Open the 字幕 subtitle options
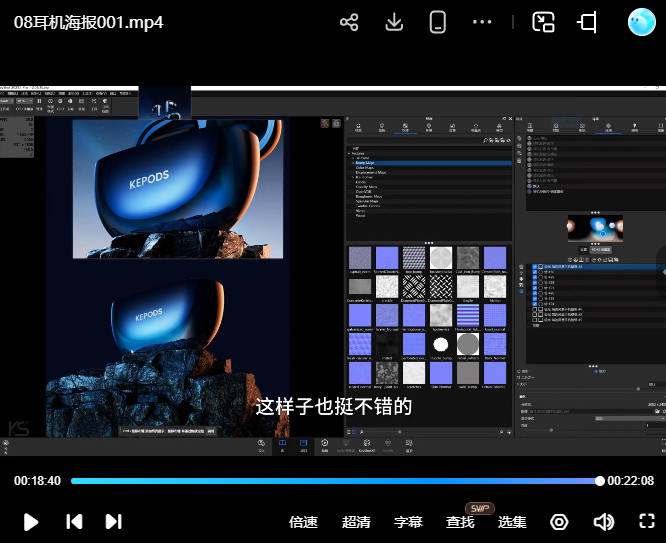Image resolution: width=666 pixels, height=543 pixels. 408,522
